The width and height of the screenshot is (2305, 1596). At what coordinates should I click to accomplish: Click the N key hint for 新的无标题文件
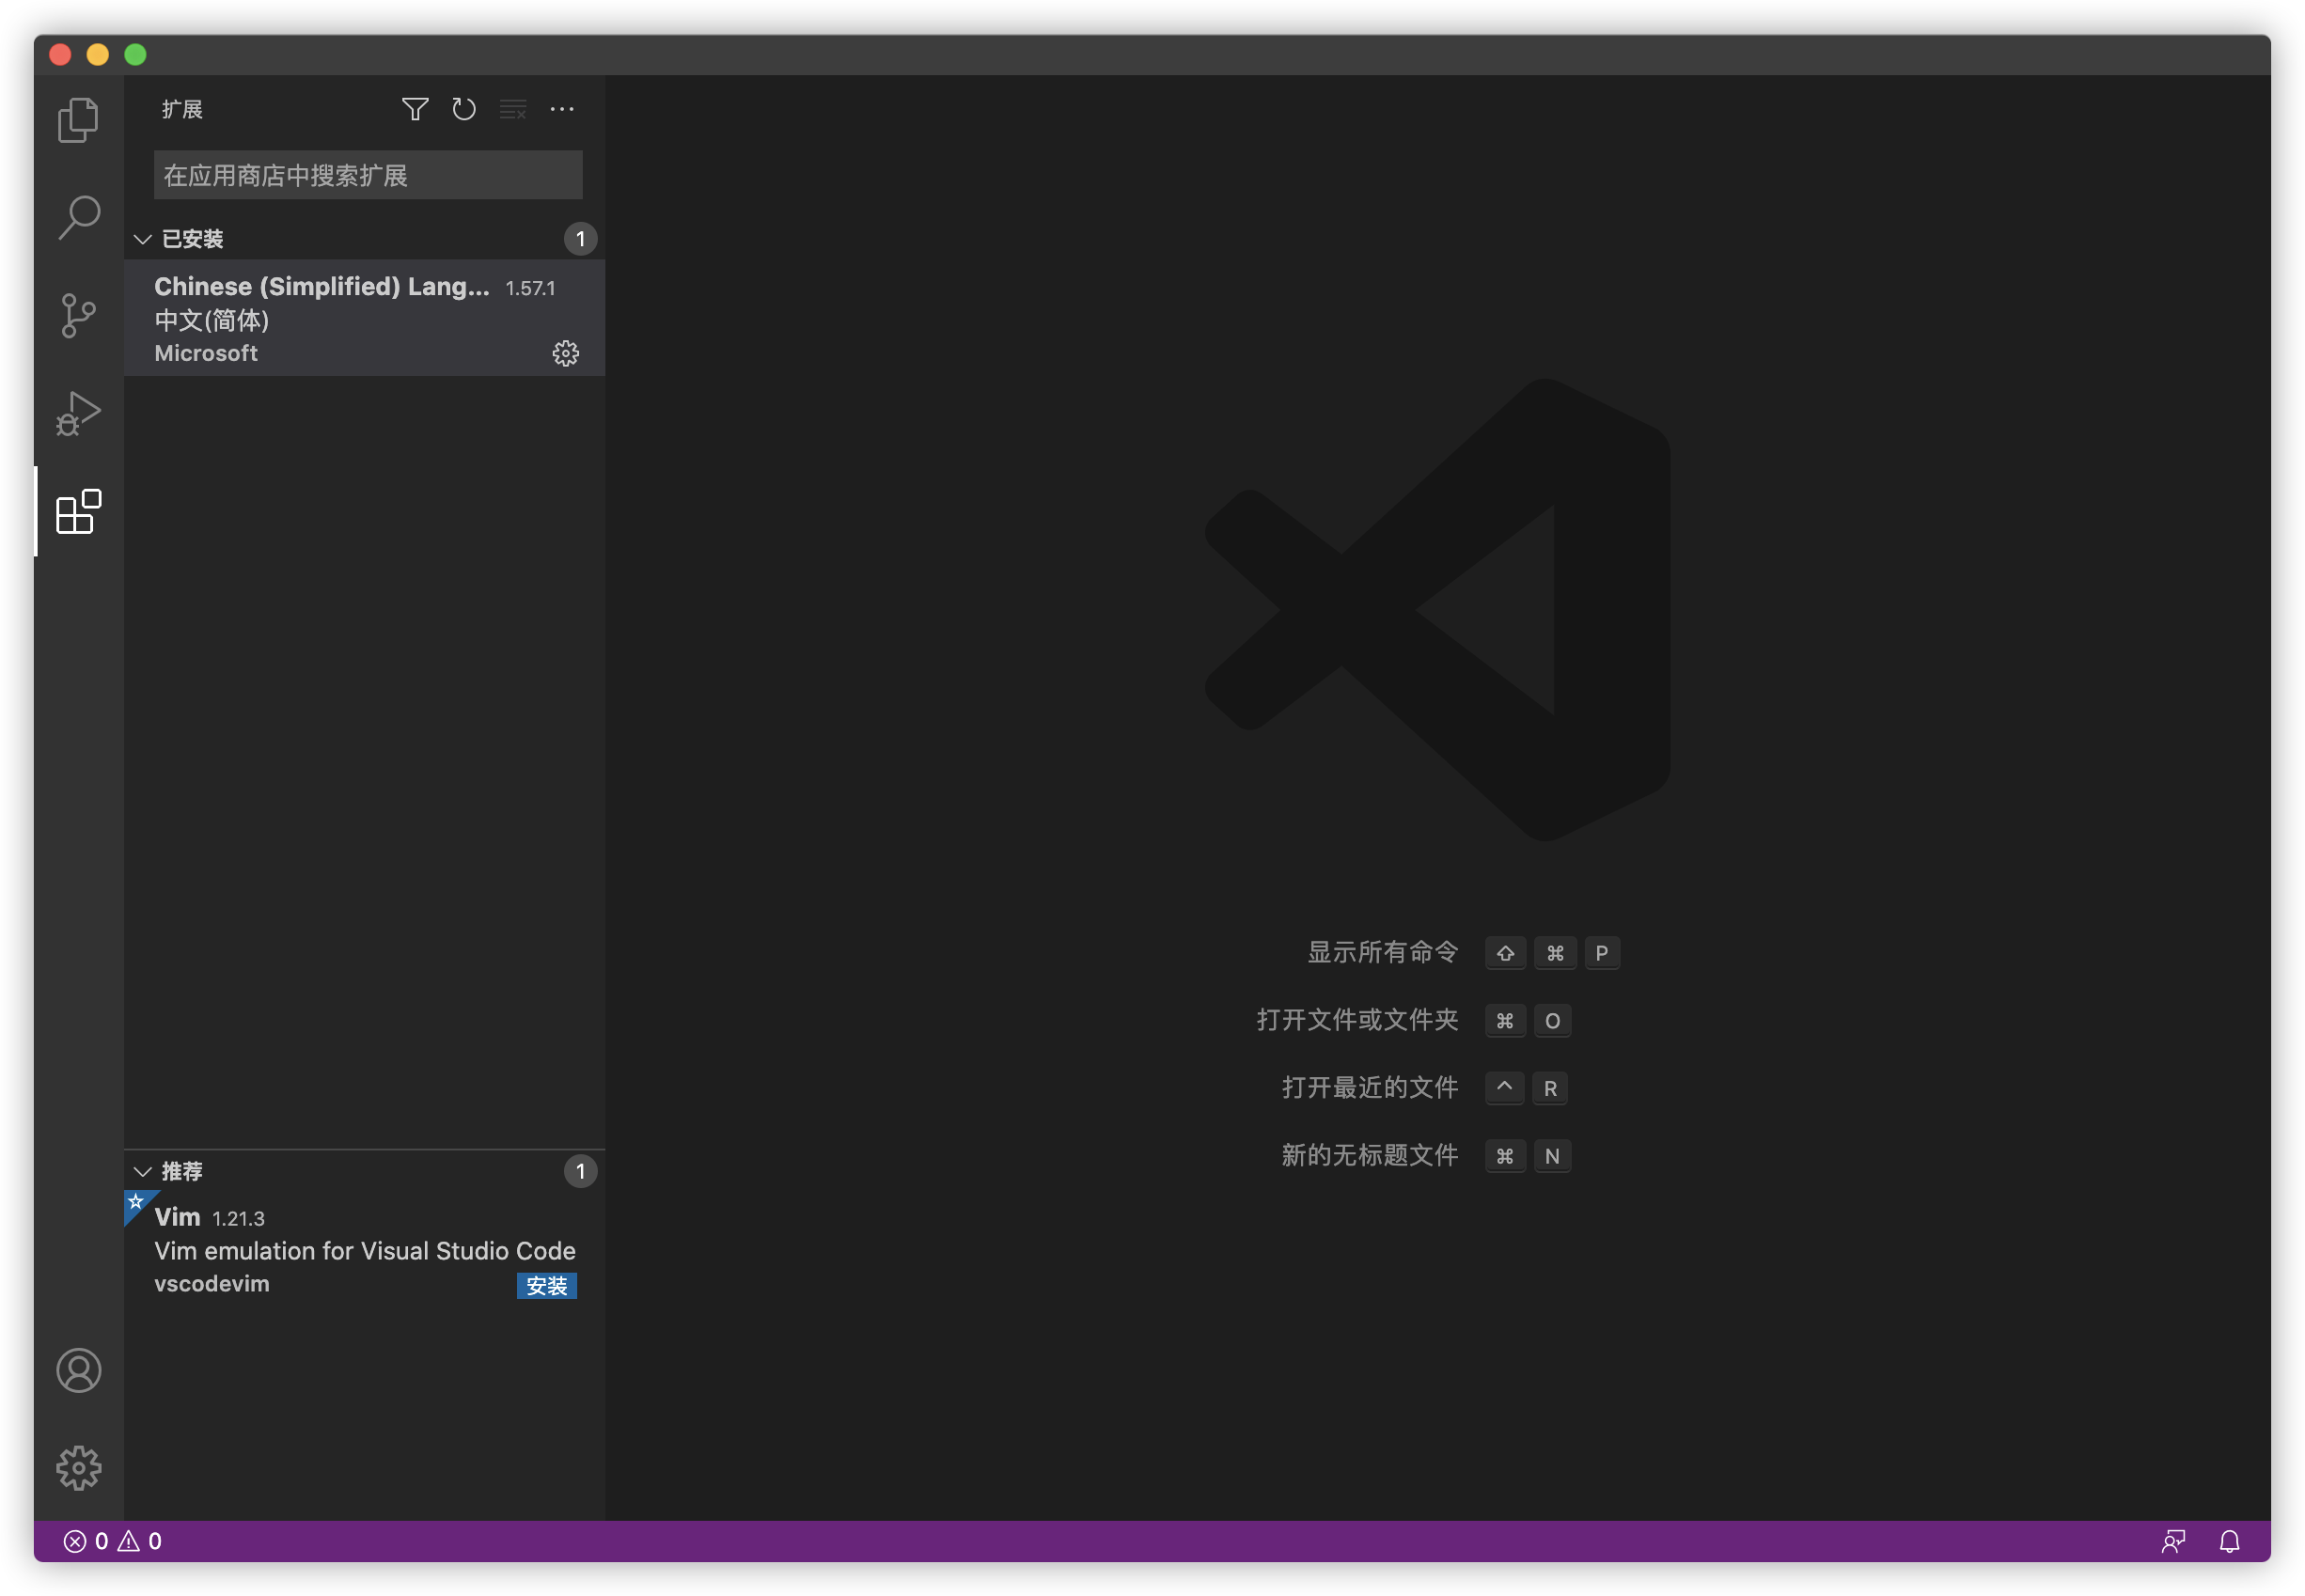pyautogui.click(x=1552, y=1156)
